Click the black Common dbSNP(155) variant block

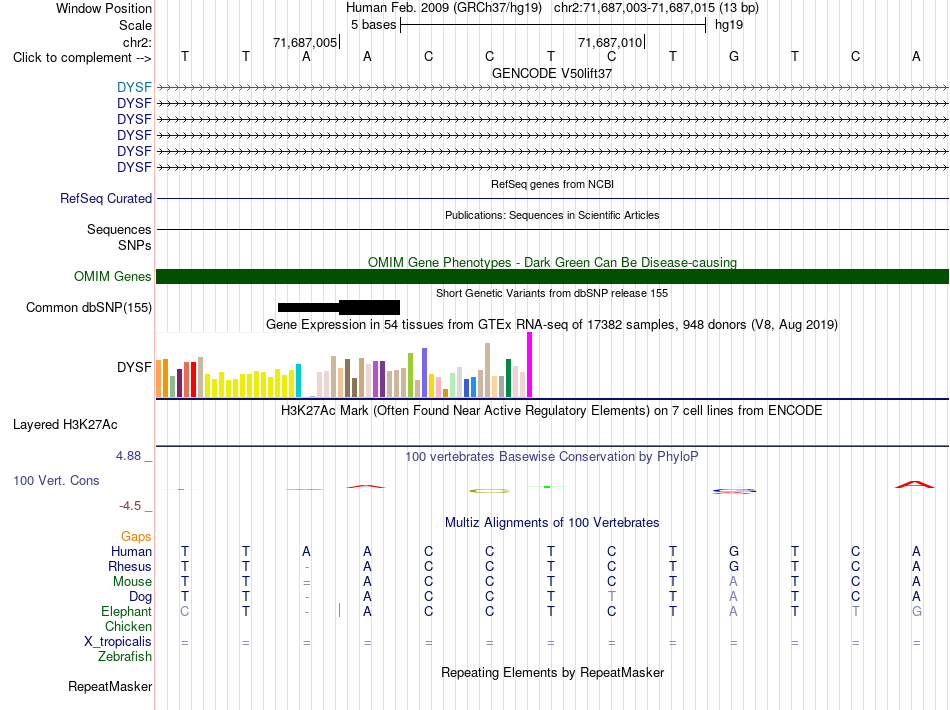click(x=339, y=307)
